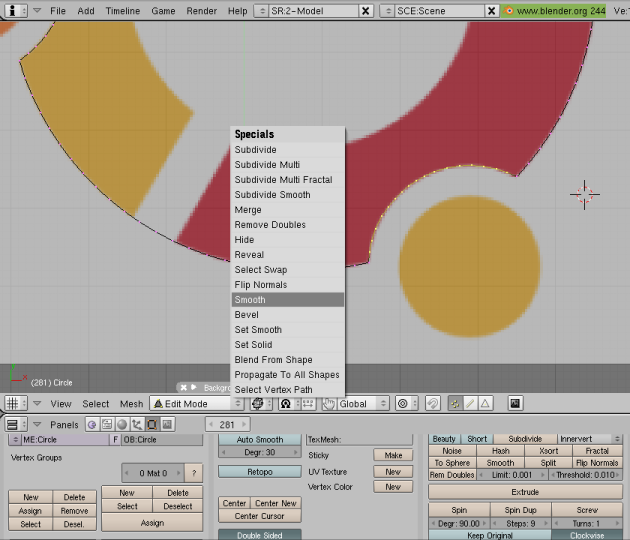Screen dimensions: 630x540
Task: Collapse the top header menu triangle
Action: pos(37,10)
